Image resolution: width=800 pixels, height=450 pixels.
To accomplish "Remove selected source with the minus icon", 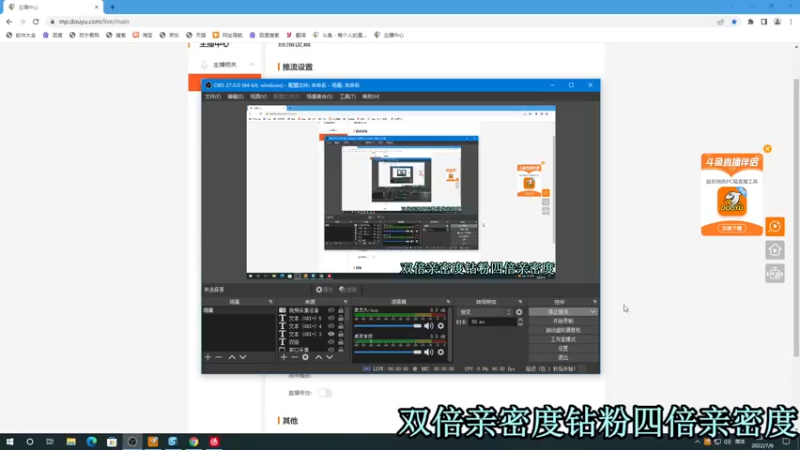I will click(x=294, y=357).
